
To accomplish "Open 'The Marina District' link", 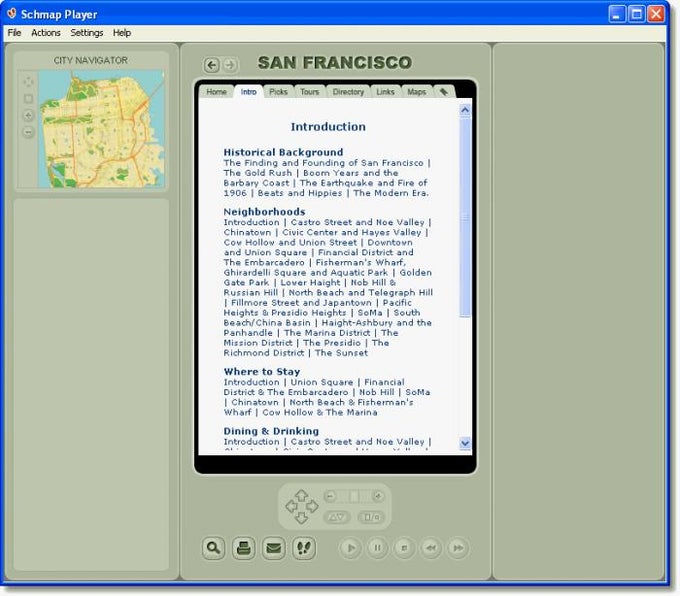I will [x=327, y=333].
